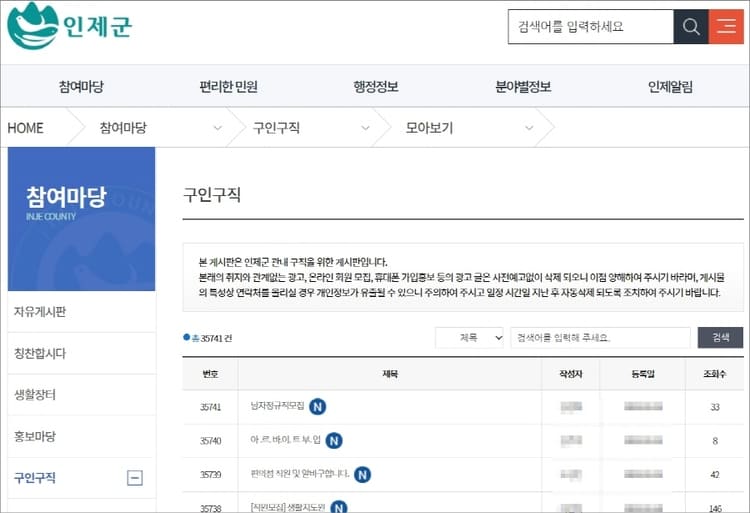Click the 구인구직 page heading
The width and height of the screenshot is (750, 513).
tap(212, 195)
